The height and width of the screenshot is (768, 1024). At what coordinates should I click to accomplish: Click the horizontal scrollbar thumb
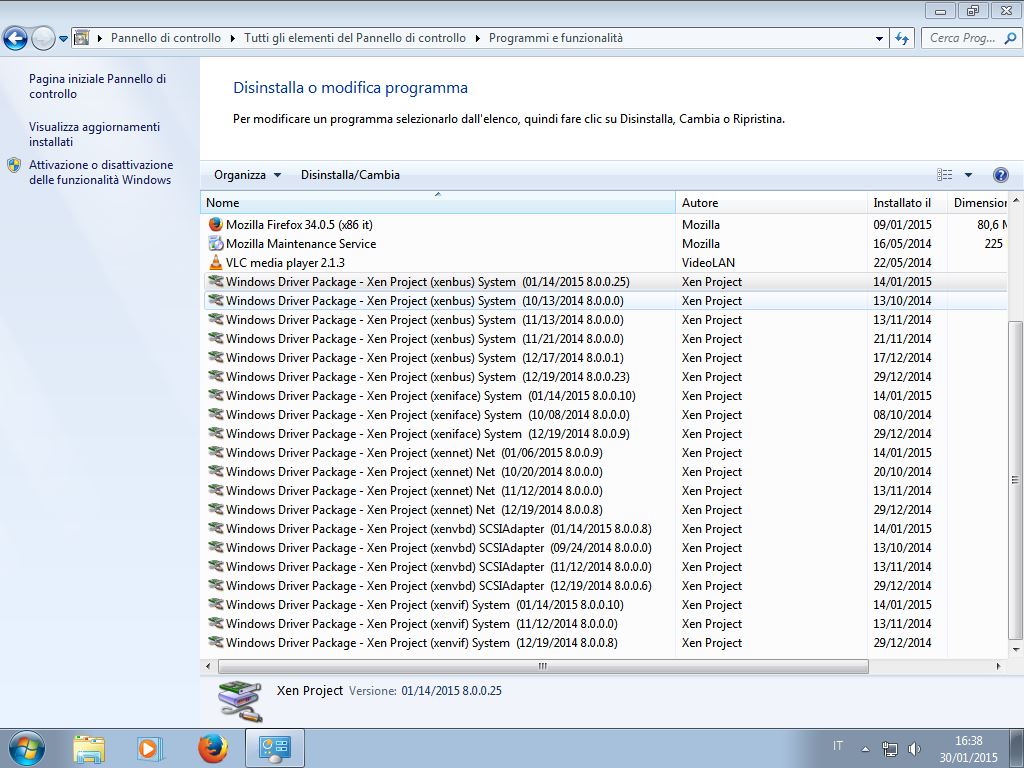(543, 666)
